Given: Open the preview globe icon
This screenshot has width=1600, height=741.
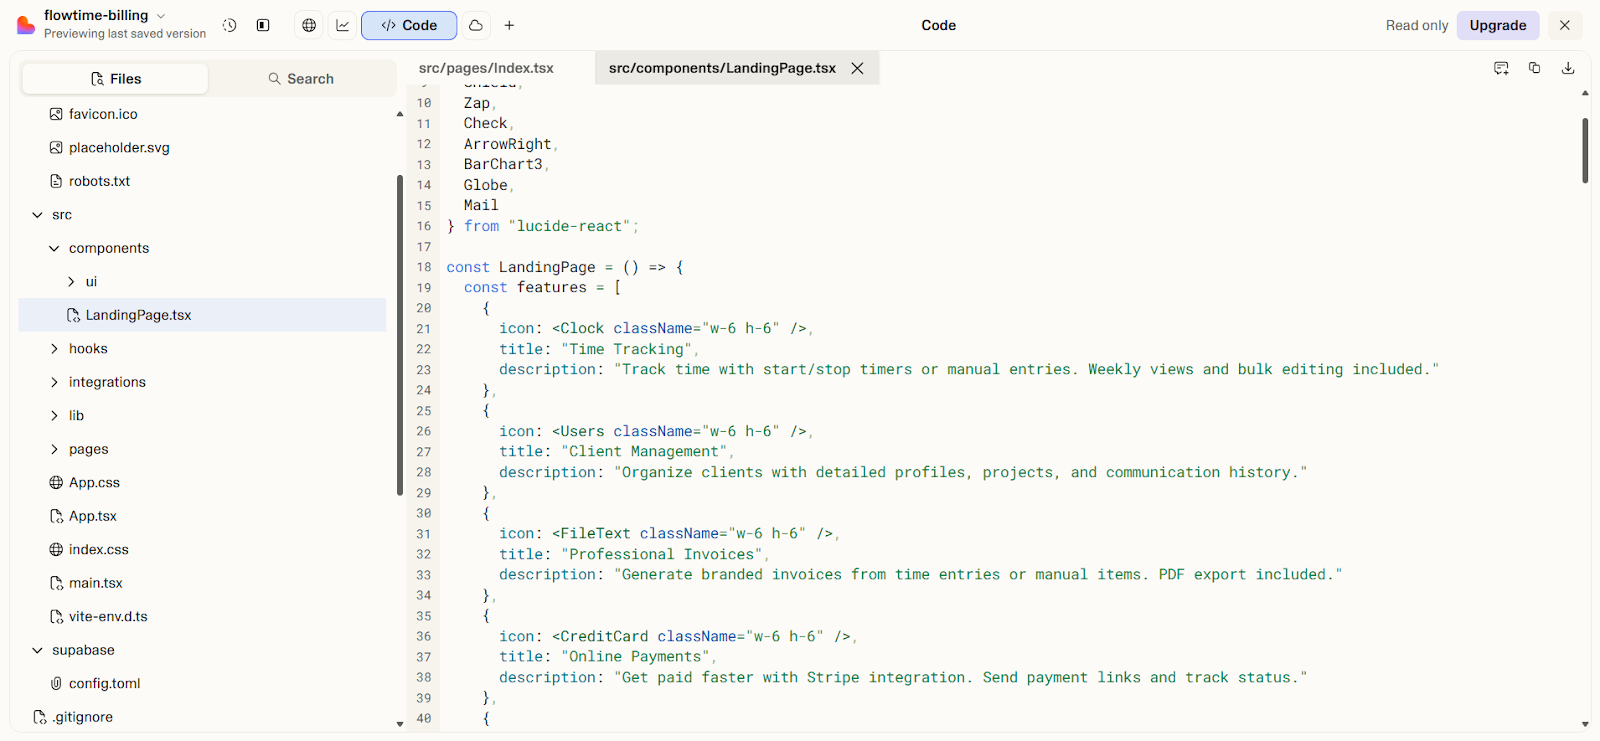Looking at the screenshot, I should coord(309,25).
